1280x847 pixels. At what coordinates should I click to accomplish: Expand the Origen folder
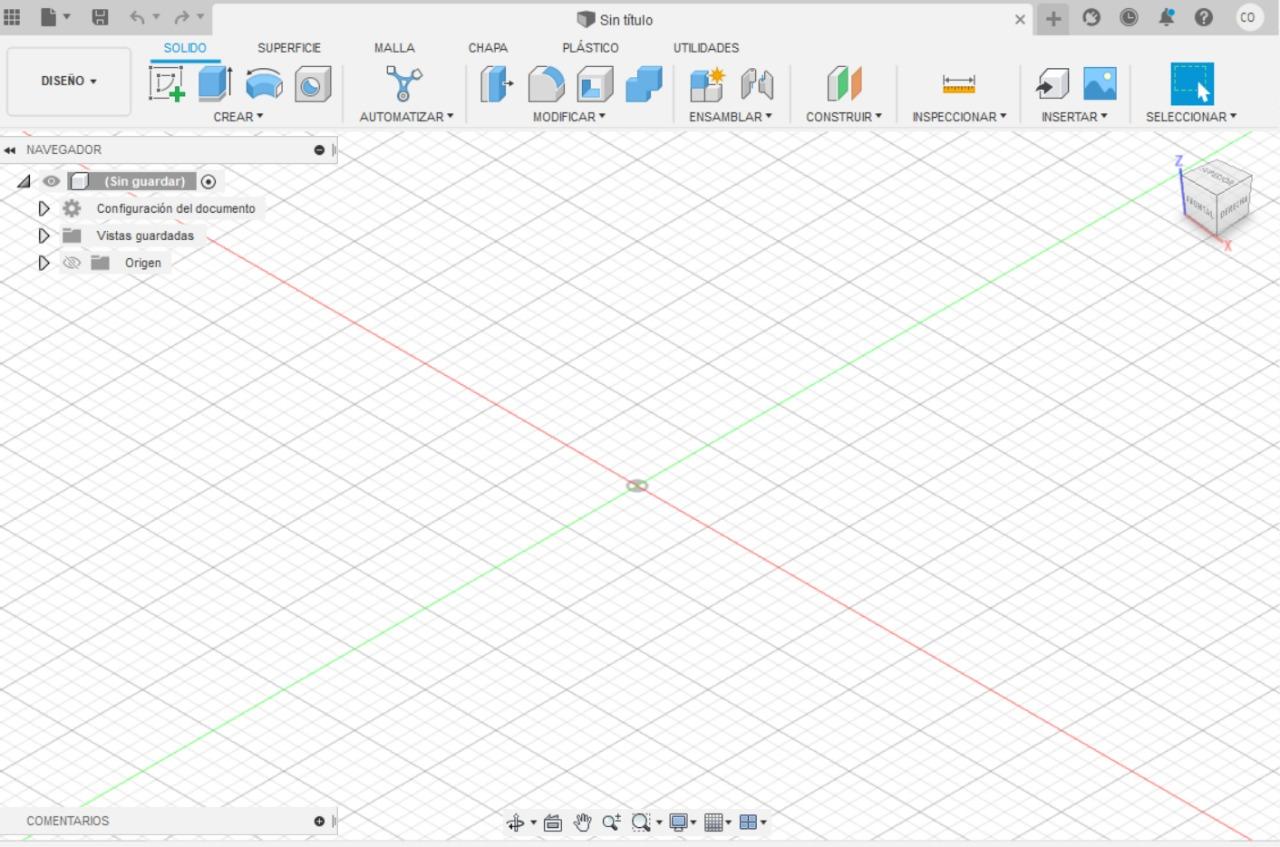(x=43, y=263)
